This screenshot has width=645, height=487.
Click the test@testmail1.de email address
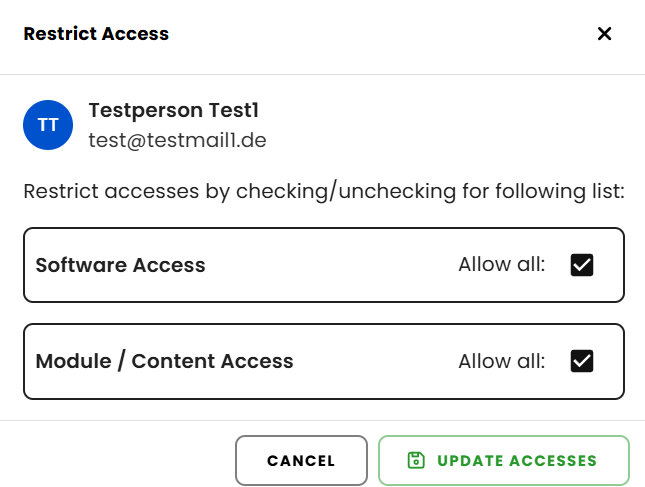(177, 140)
